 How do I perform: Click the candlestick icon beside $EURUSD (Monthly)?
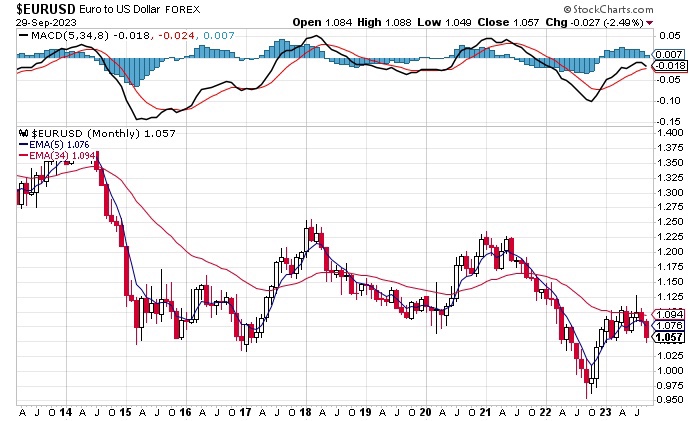[x=25, y=133]
